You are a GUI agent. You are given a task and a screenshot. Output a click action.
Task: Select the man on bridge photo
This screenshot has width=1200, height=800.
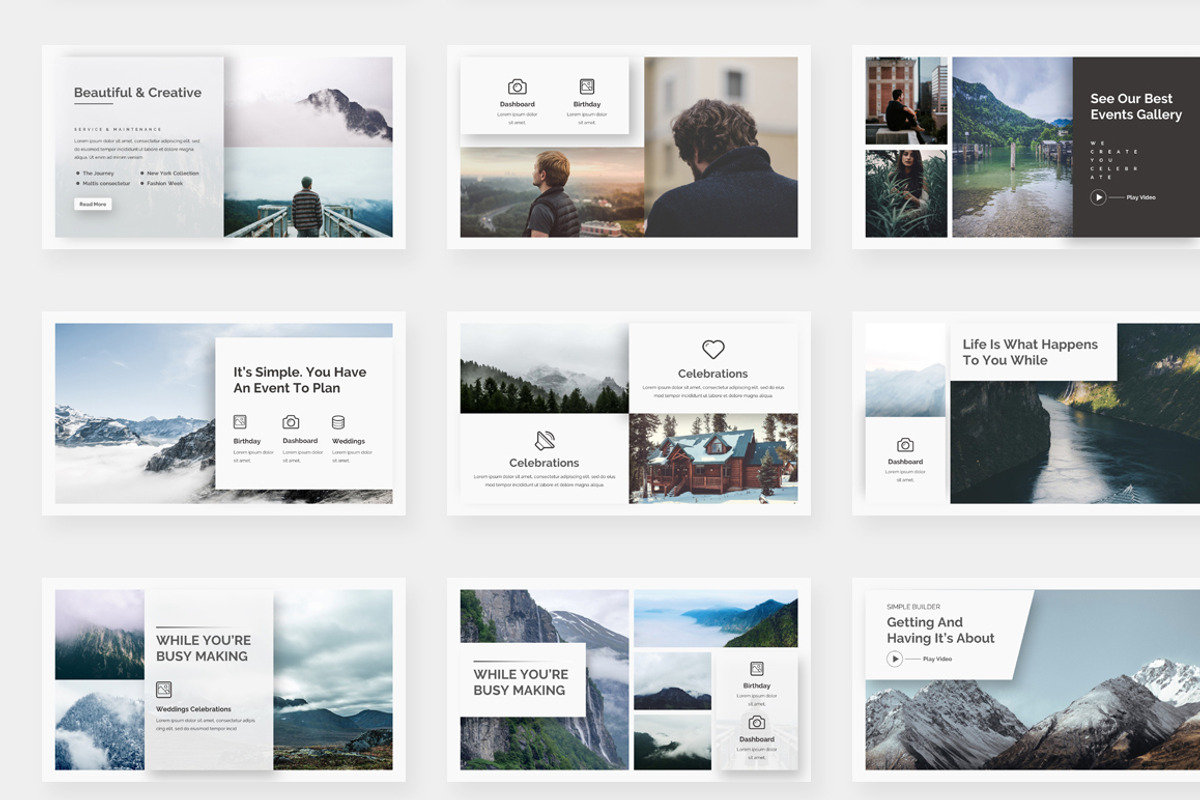pos(308,192)
